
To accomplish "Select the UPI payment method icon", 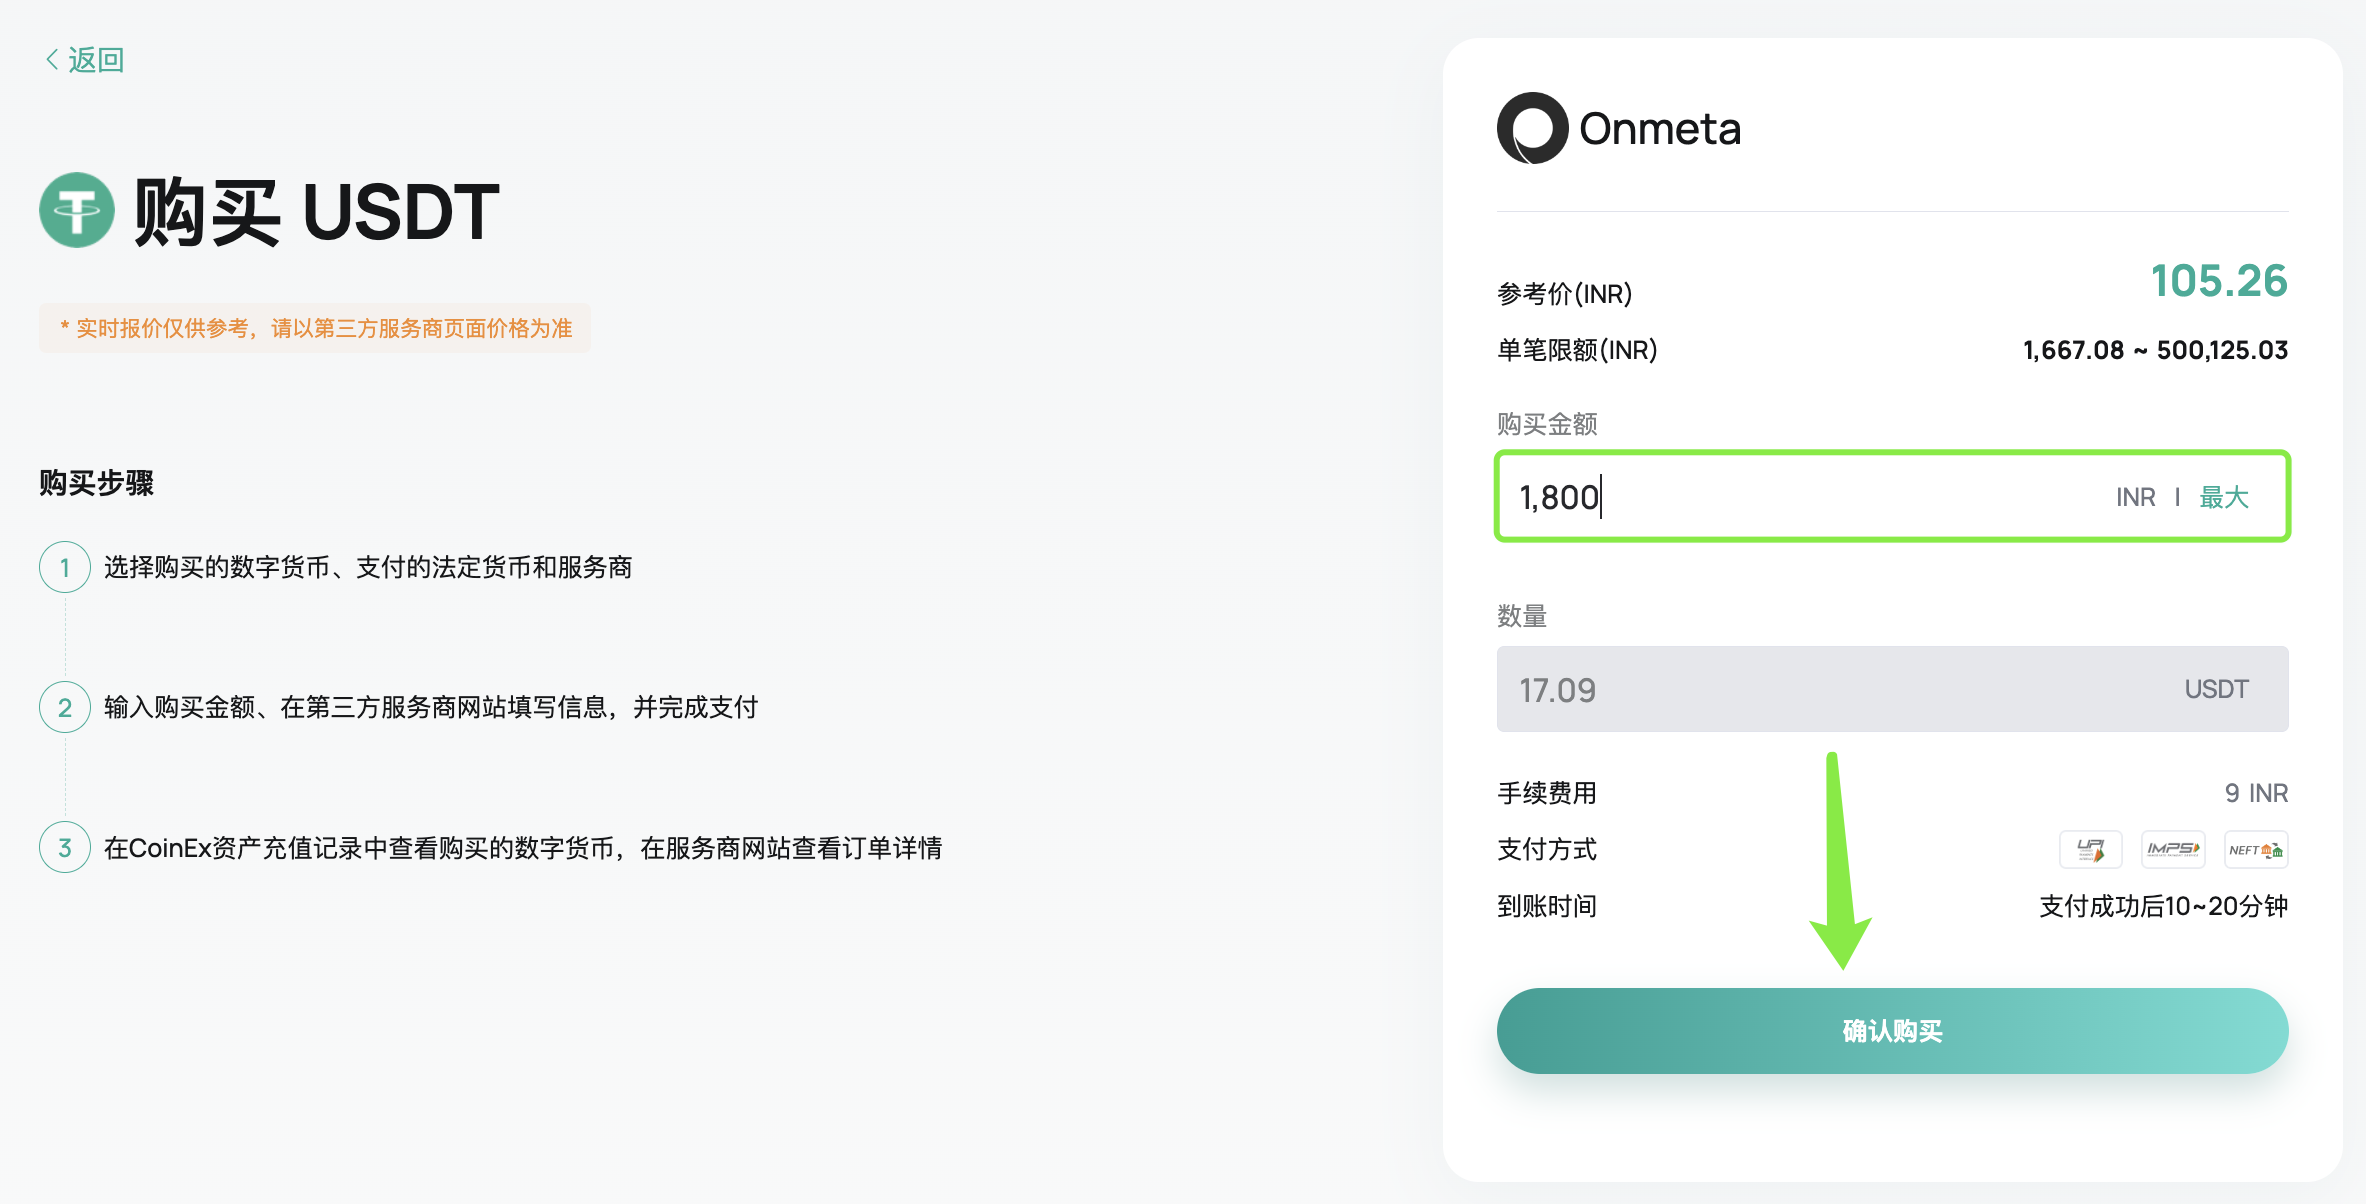I will point(2091,848).
